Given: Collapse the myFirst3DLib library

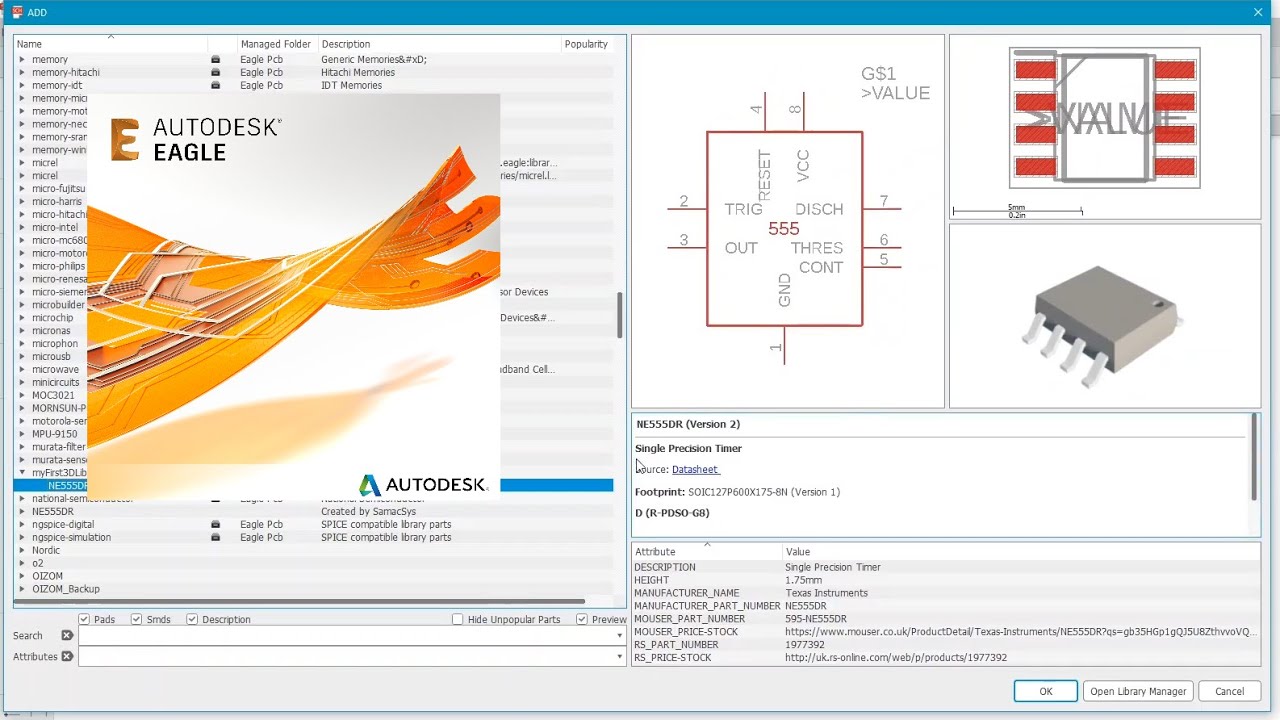Looking at the screenshot, I should click(x=22, y=473).
